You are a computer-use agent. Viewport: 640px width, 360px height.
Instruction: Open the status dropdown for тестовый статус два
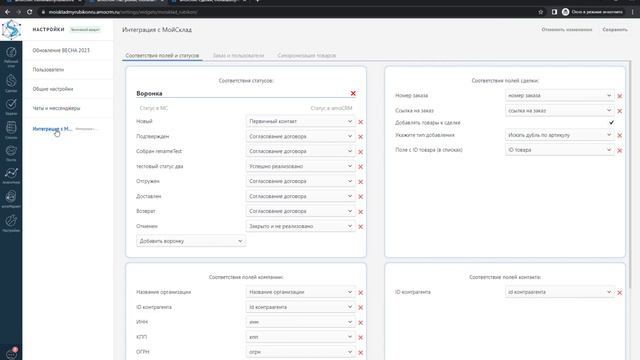[300, 166]
